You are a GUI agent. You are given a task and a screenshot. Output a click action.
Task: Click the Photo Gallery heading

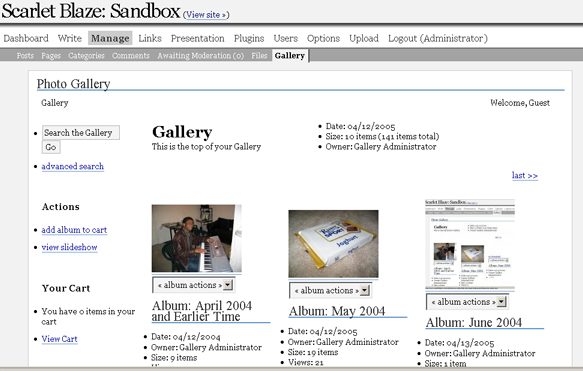pyautogui.click(x=74, y=84)
